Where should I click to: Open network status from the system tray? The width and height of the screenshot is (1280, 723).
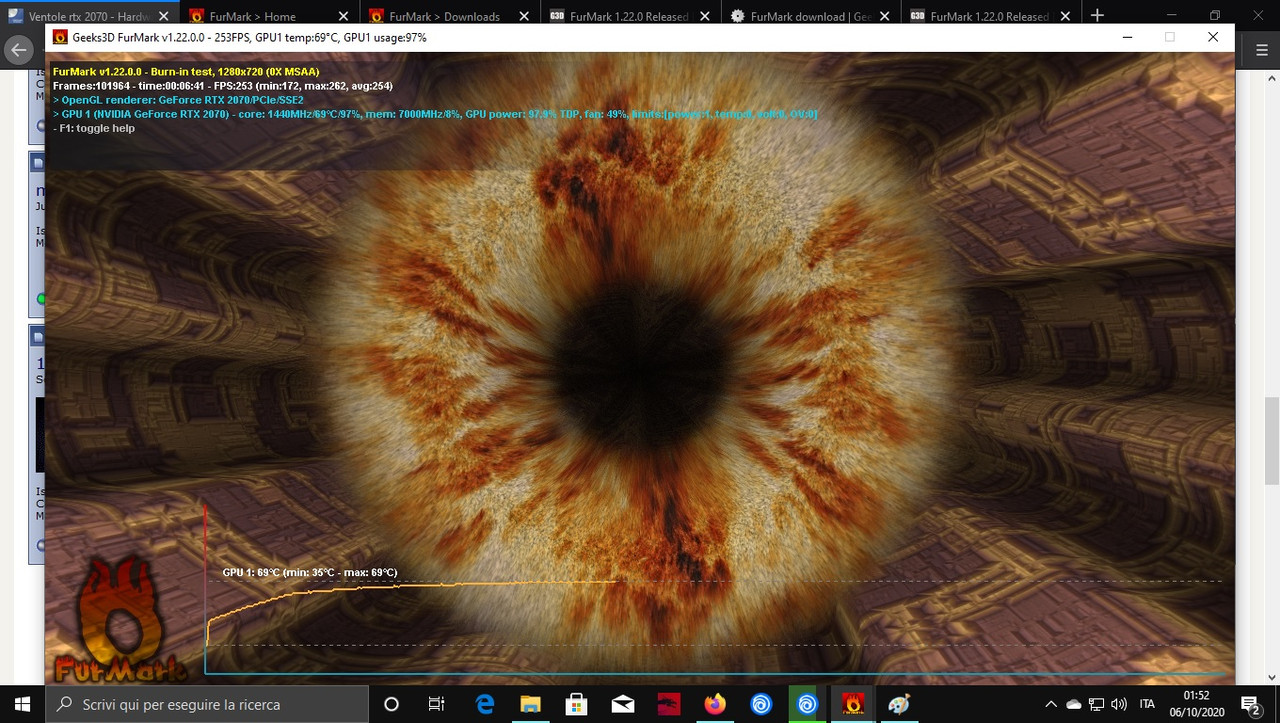tap(1097, 704)
